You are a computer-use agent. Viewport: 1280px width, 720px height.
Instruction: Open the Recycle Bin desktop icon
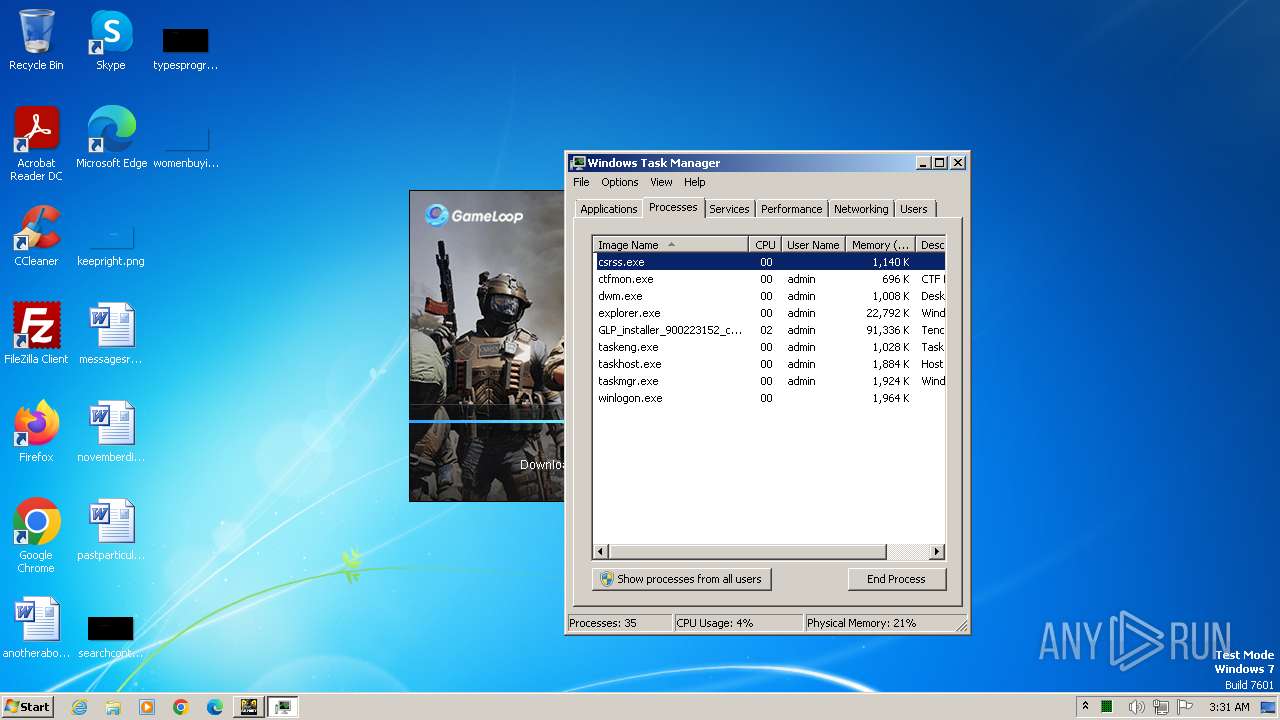click(x=36, y=40)
